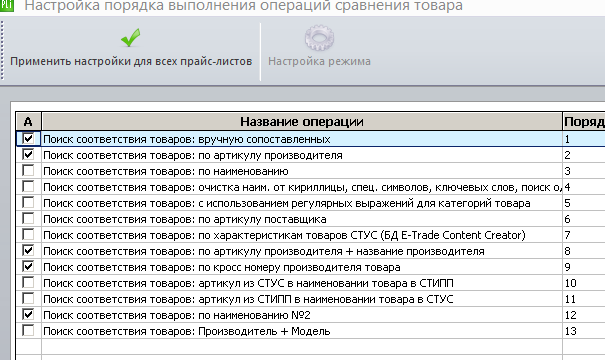The width and height of the screenshot is (605, 360).
Task: Select row 'с использованием регулярных выражений'
Action: click(x=302, y=203)
